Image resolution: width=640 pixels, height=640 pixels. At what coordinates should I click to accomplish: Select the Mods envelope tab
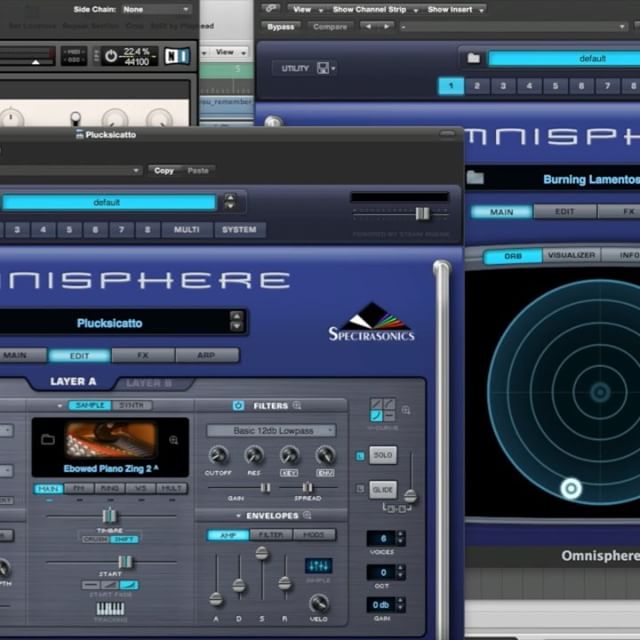(313, 535)
